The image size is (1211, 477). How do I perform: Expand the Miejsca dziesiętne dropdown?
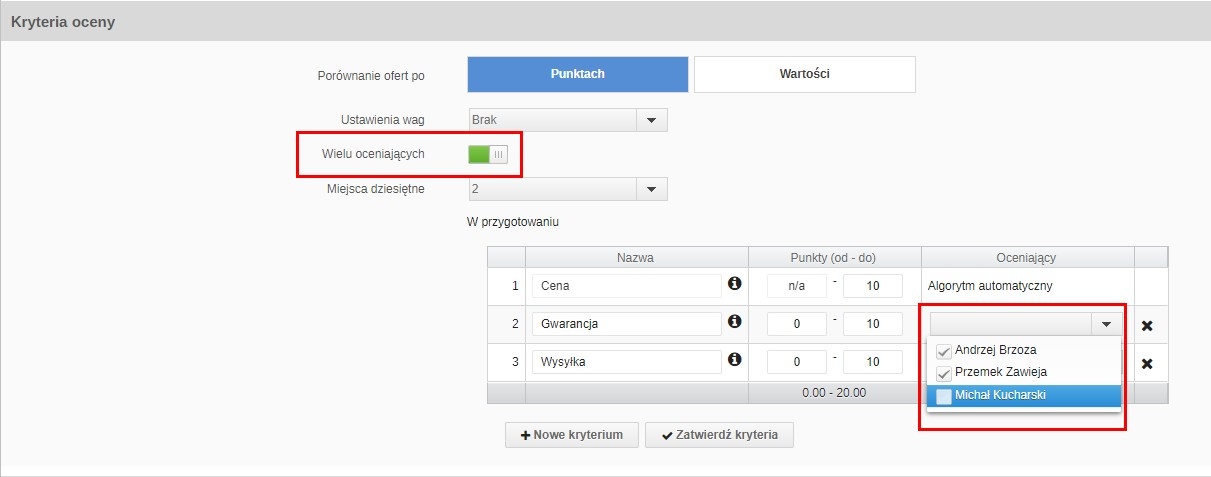(x=651, y=189)
